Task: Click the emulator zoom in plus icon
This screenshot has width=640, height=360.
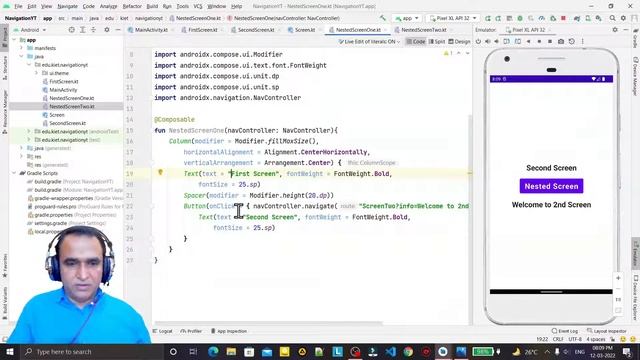Action: (x=618, y=278)
